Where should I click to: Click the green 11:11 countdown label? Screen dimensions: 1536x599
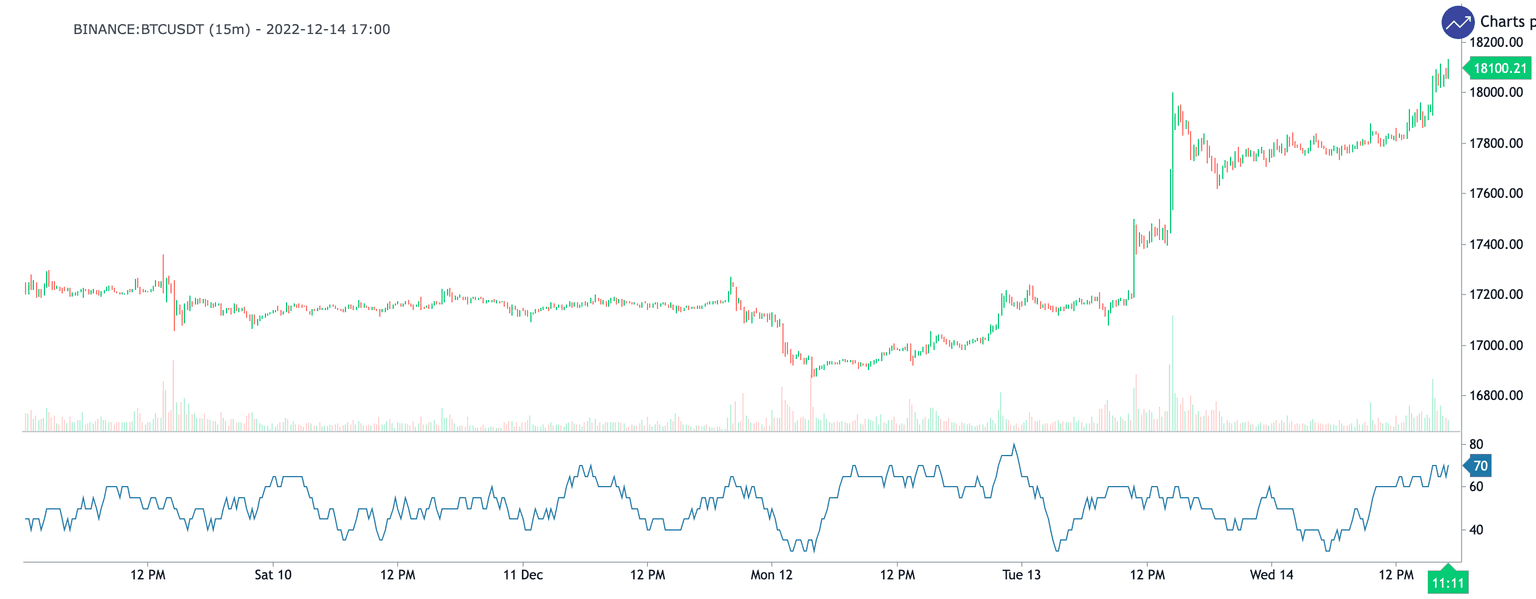pyautogui.click(x=1447, y=581)
